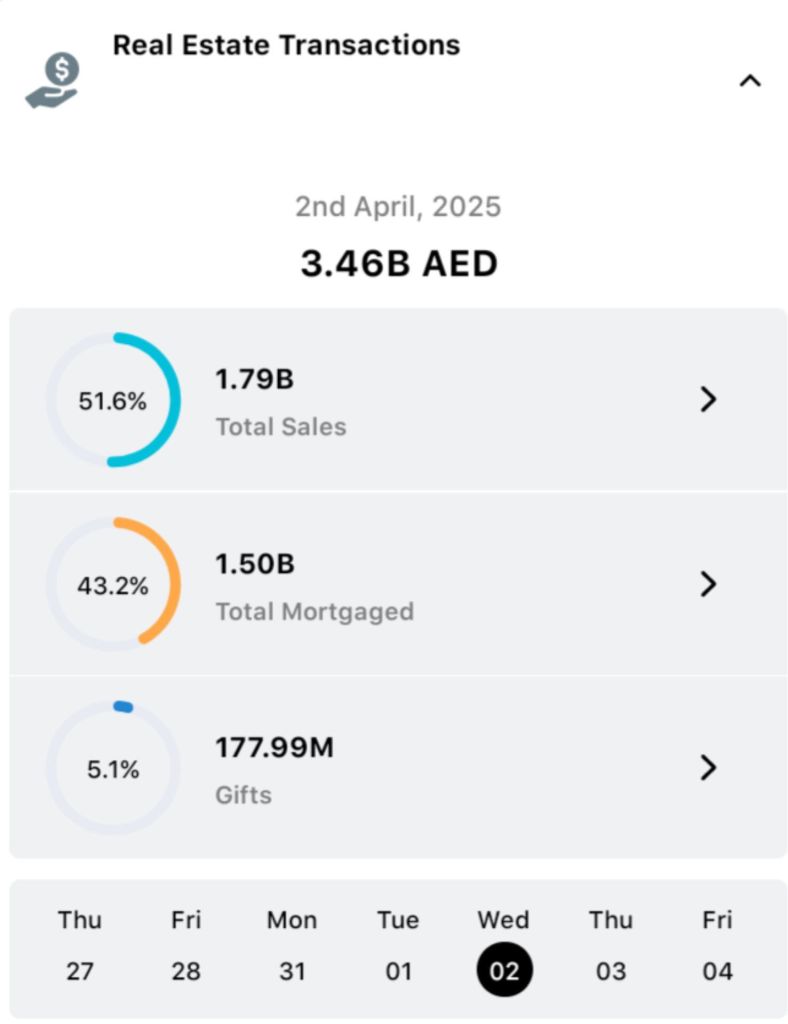Select Thursday 27 in date strip
Viewport: 788px width, 1024px height.
click(x=80, y=946)
